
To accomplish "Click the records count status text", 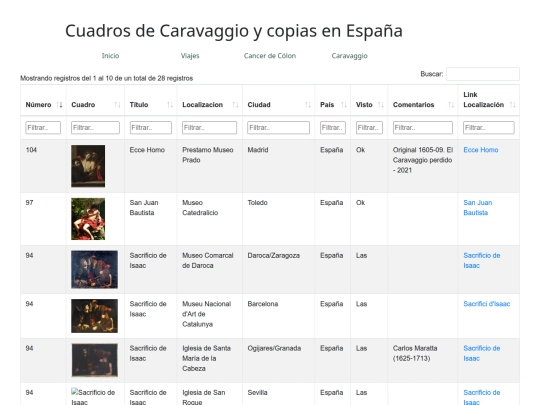I will (x=106, y=78).
